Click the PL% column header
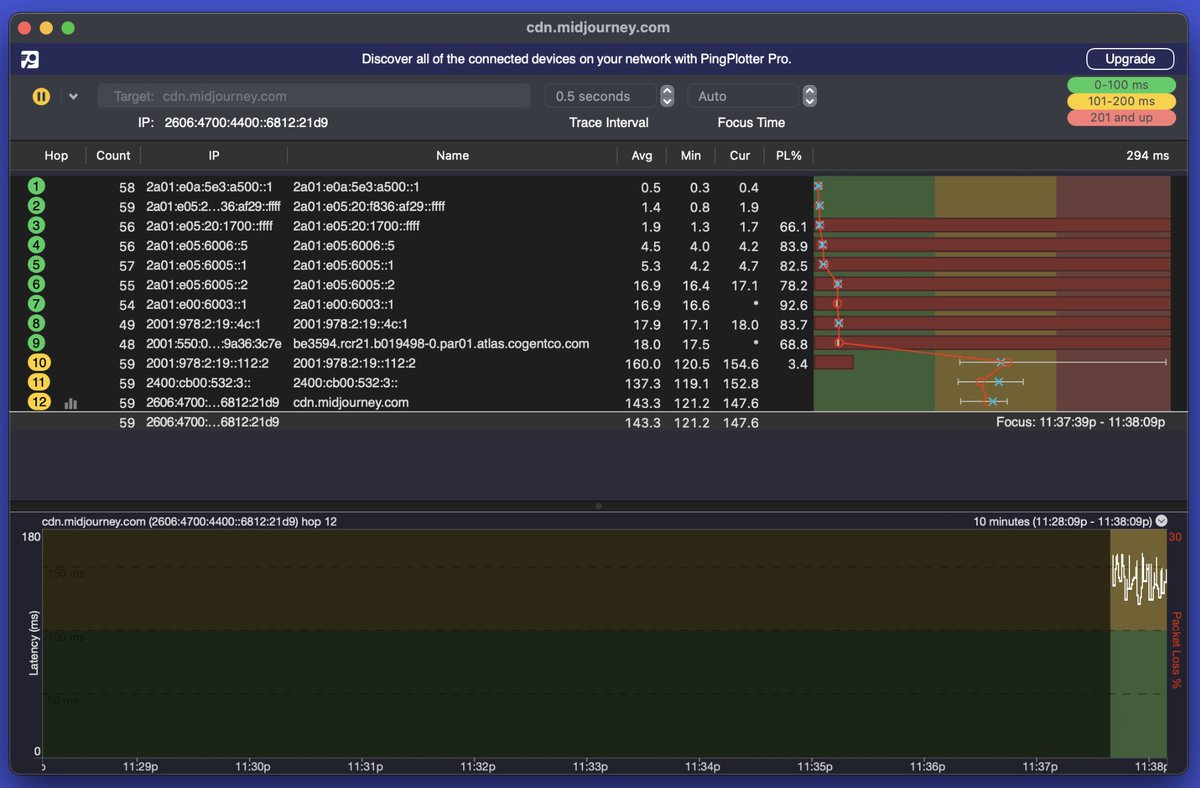The width and height of the screenshot is (1200, 788). click(789, 155)
